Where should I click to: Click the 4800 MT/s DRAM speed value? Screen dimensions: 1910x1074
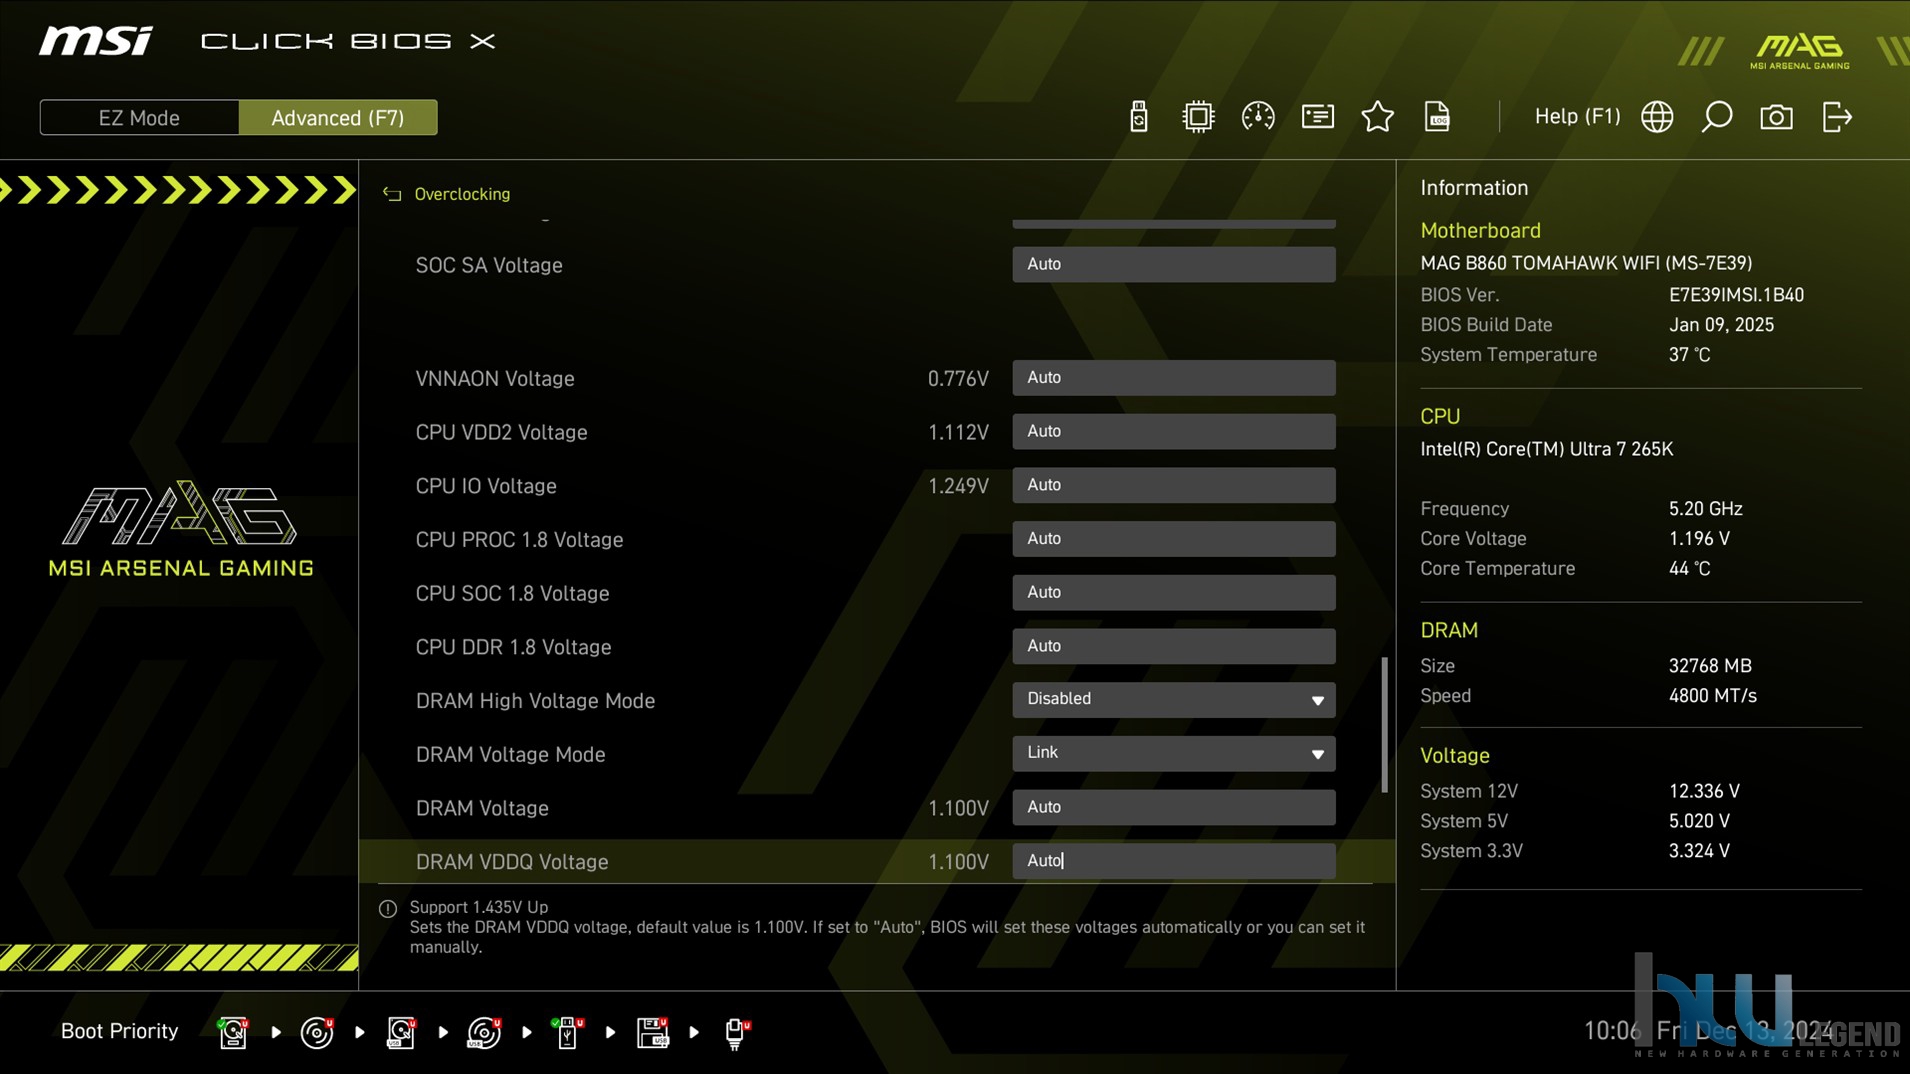point(1712,696)
